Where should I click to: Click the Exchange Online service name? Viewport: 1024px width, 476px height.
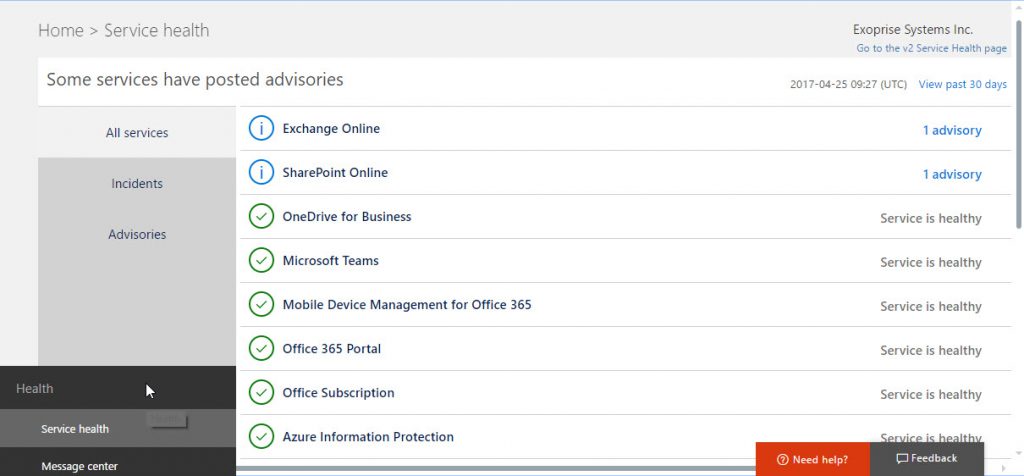pos(331,129)
